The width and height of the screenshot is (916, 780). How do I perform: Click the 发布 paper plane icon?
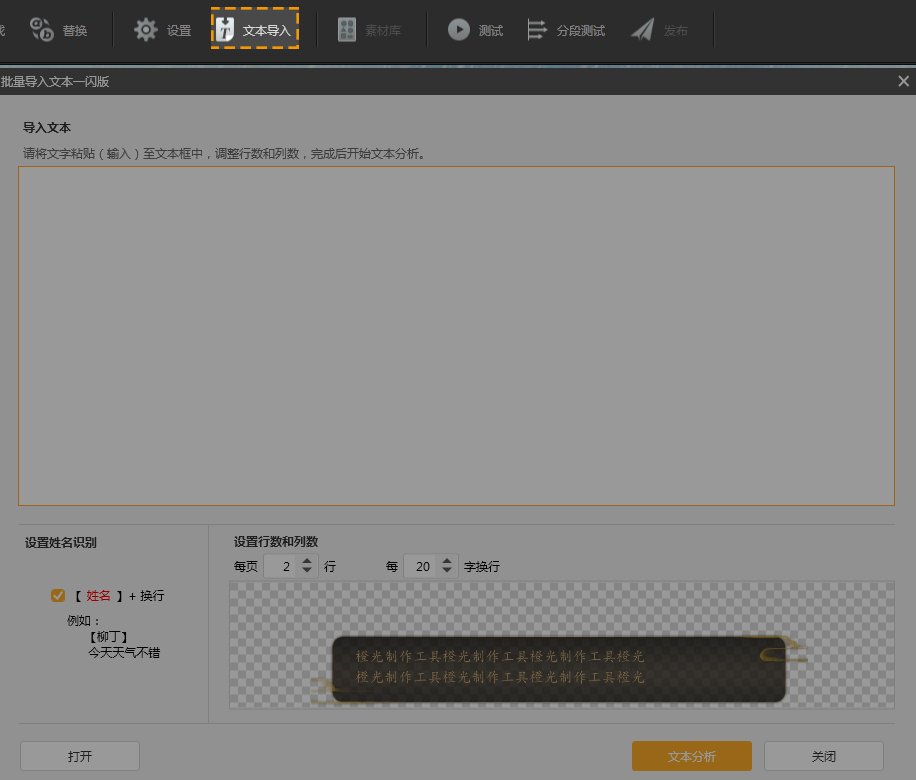(642, 30)
